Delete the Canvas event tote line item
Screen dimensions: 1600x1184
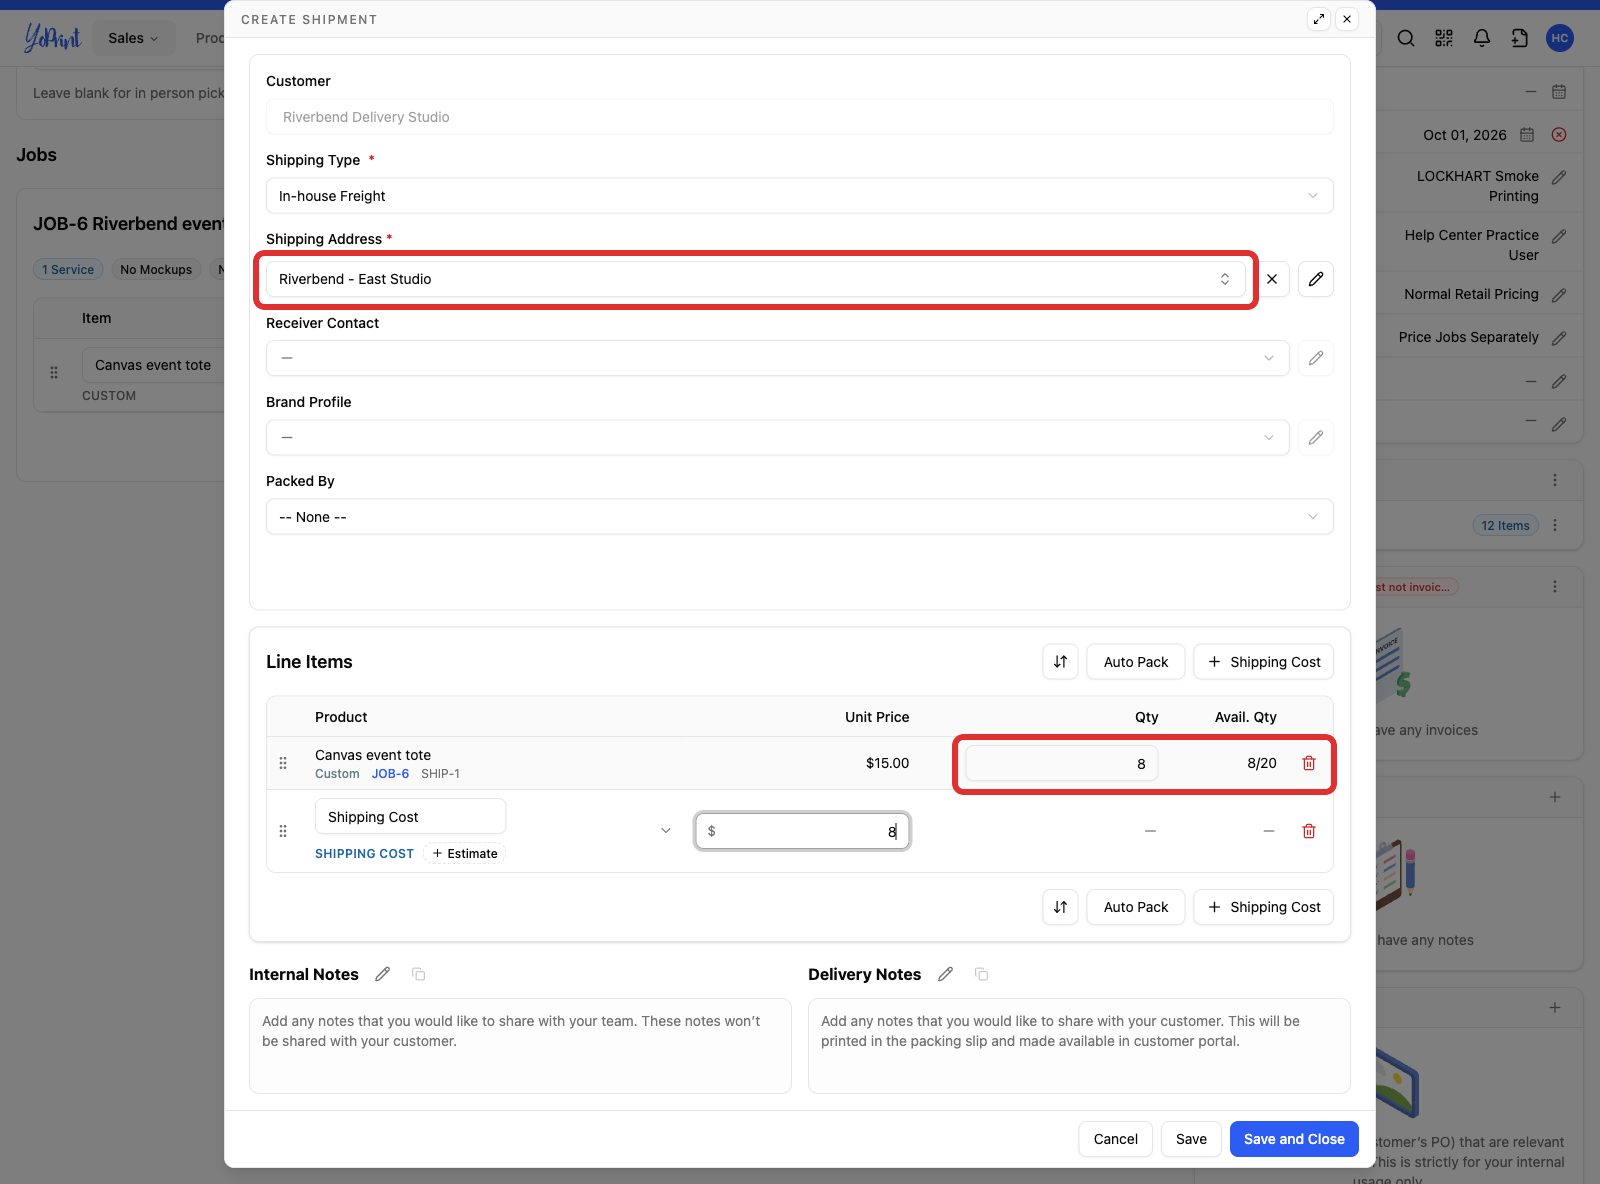click(1309, 763)
